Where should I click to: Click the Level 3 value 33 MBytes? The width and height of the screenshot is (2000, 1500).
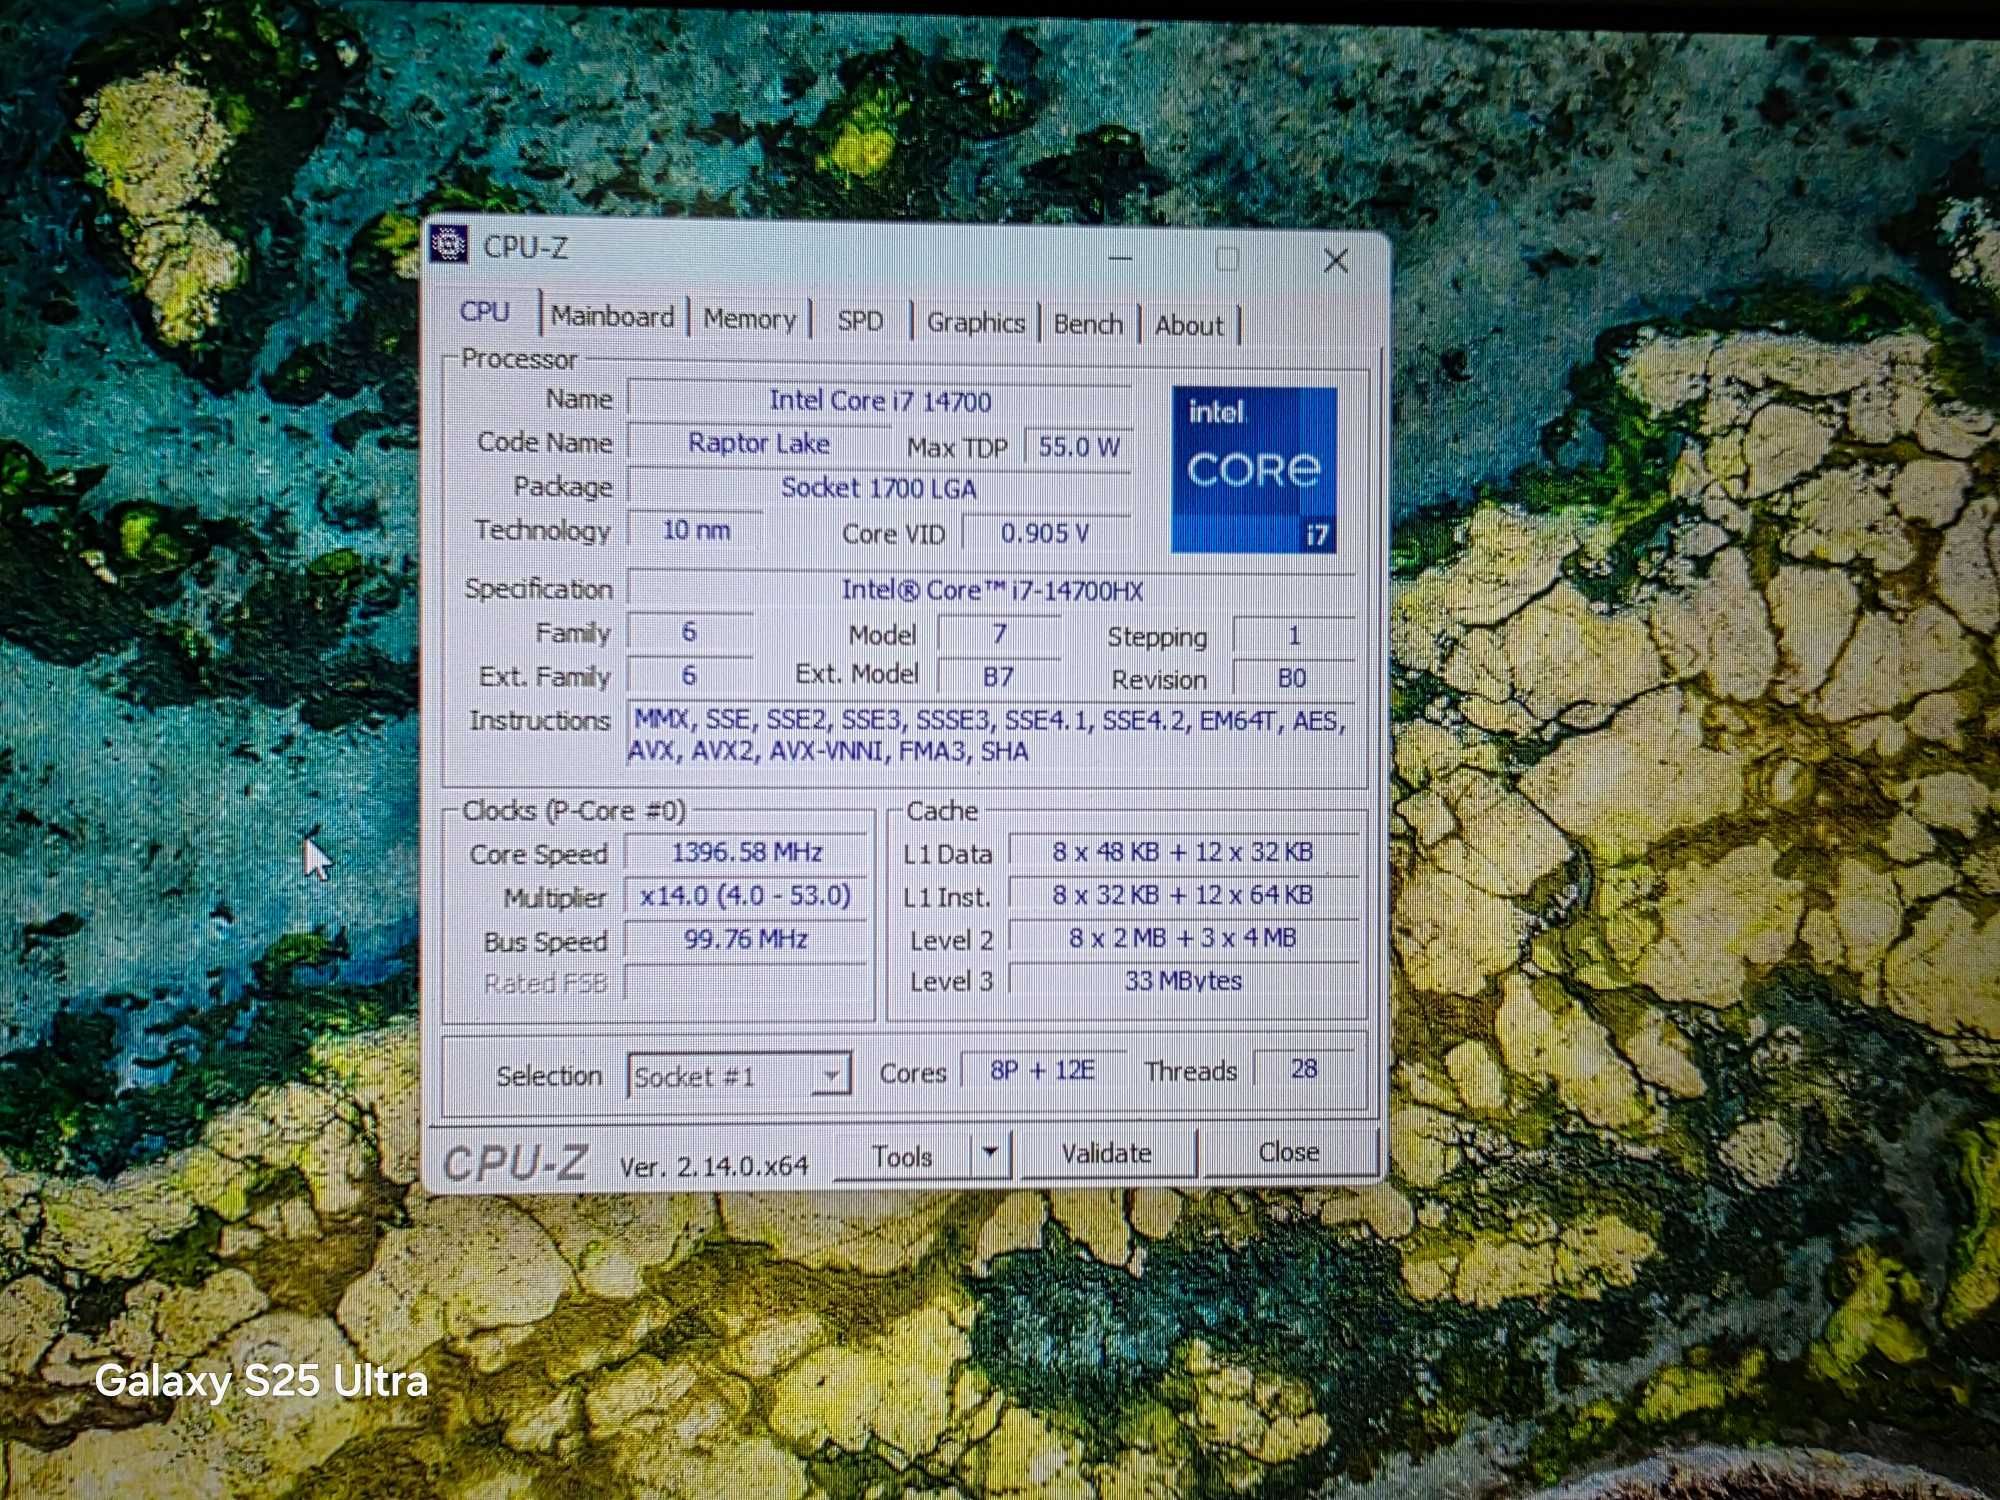tap(1183, 981)
